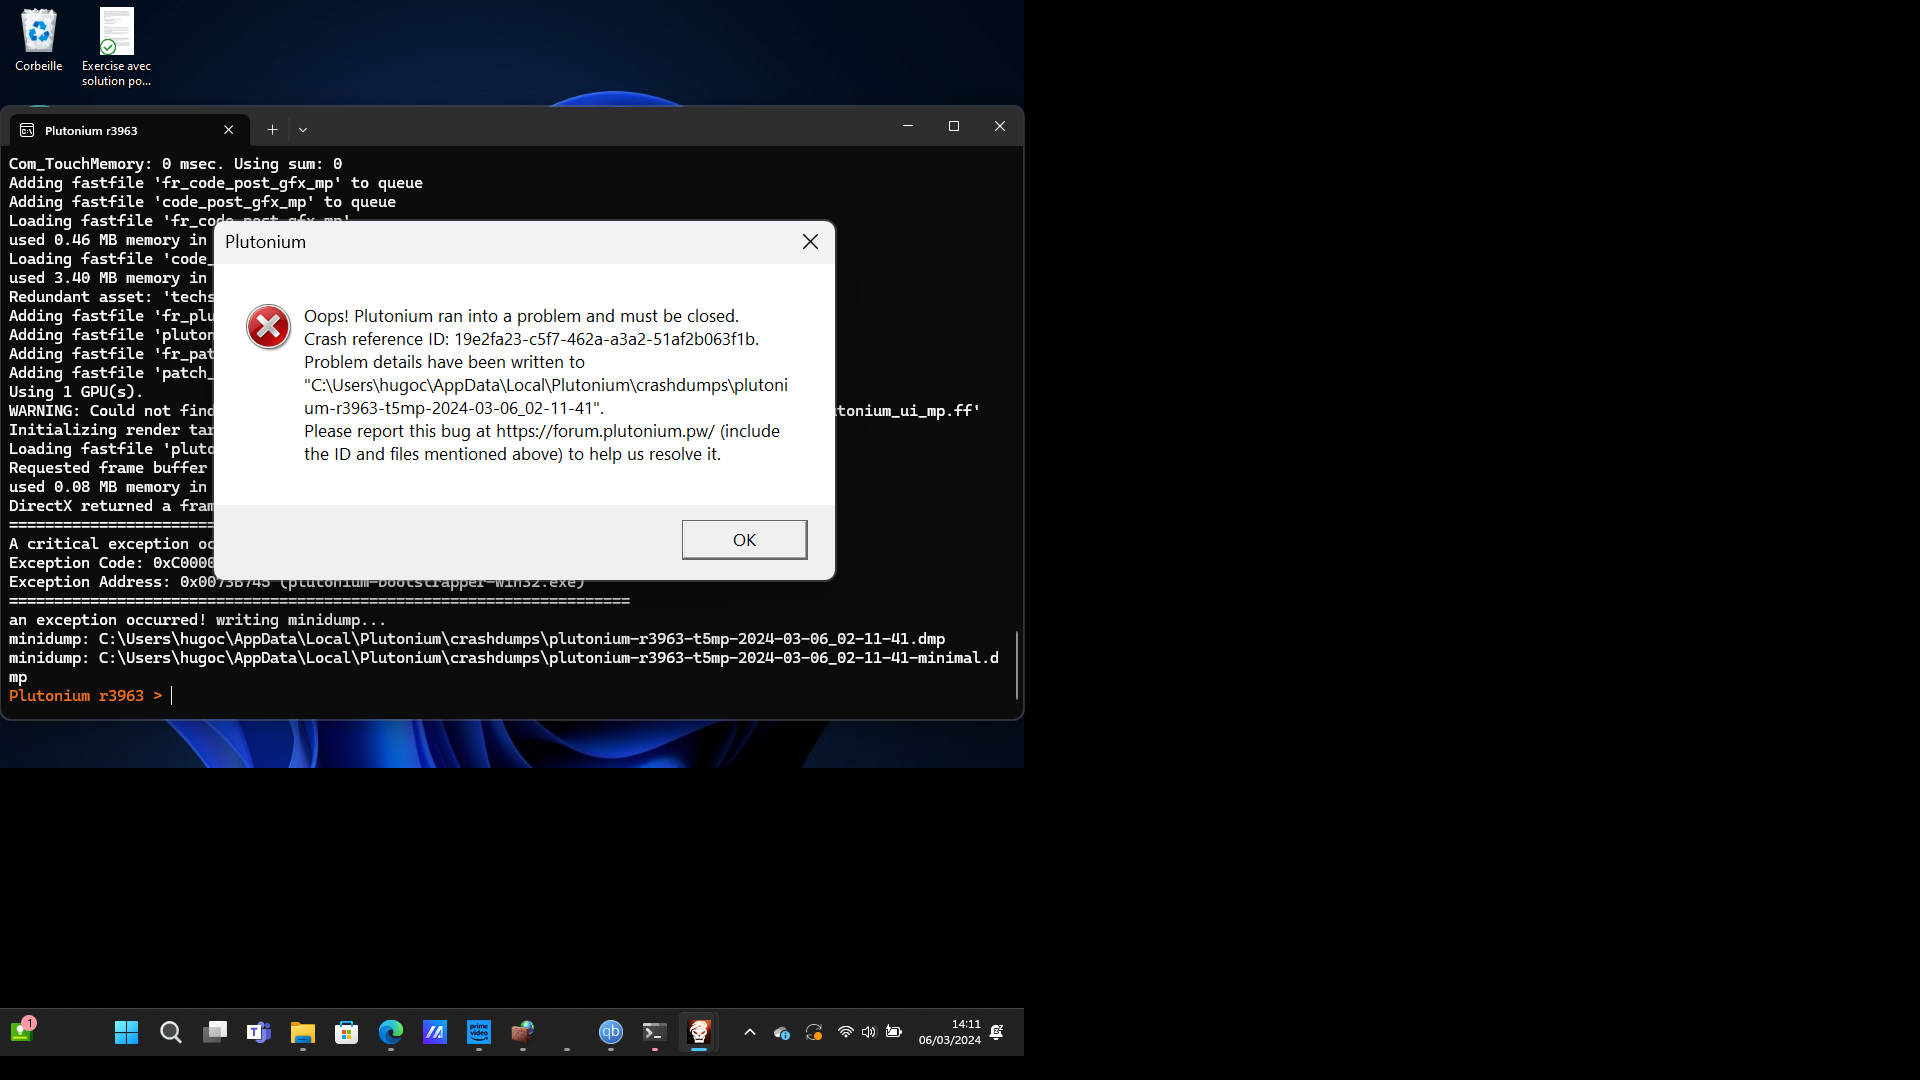Click the sync update tray icon
Screen dimensions: 1920x1080
[814, 1032]
